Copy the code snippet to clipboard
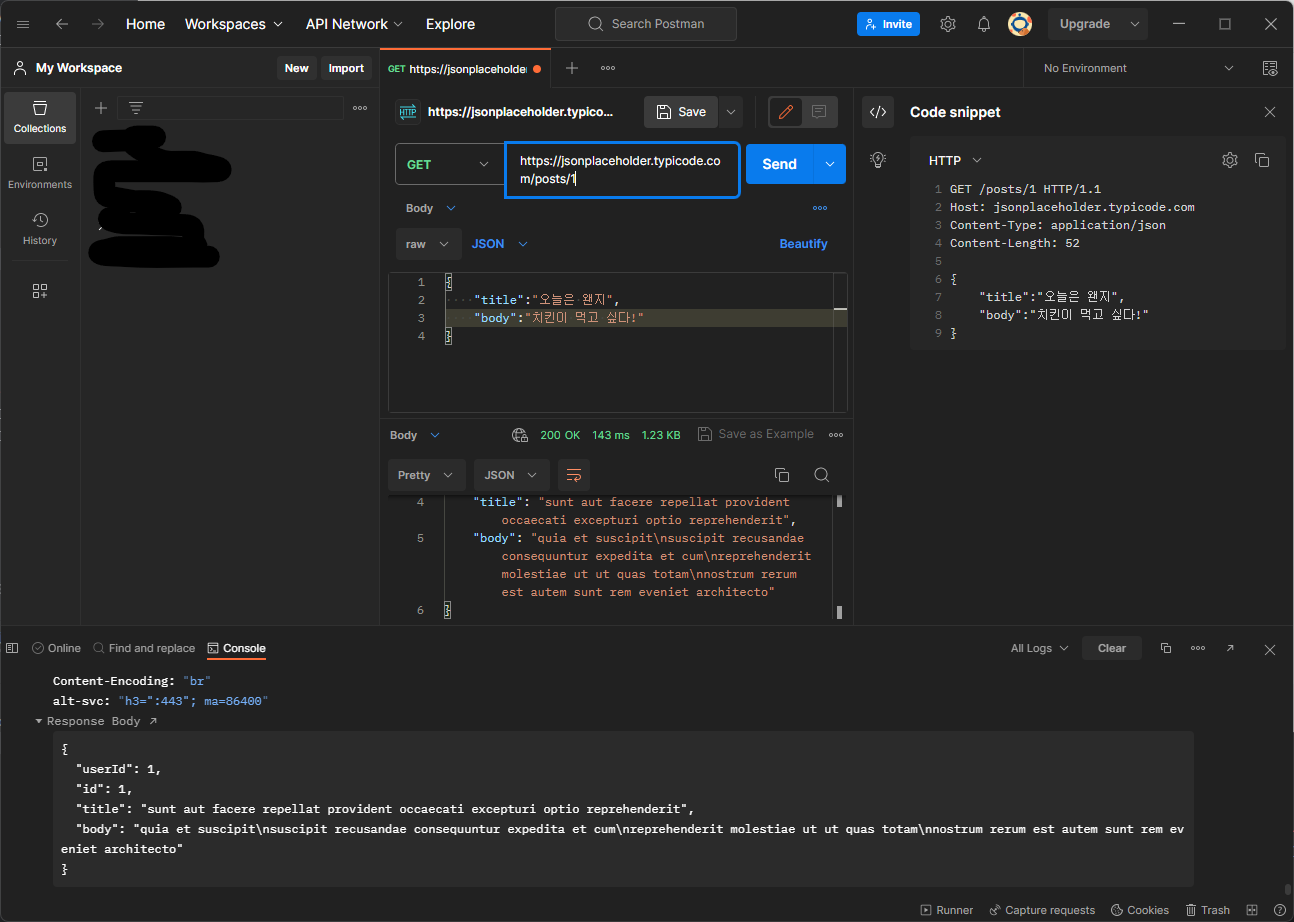 (x=1262, y=160)
